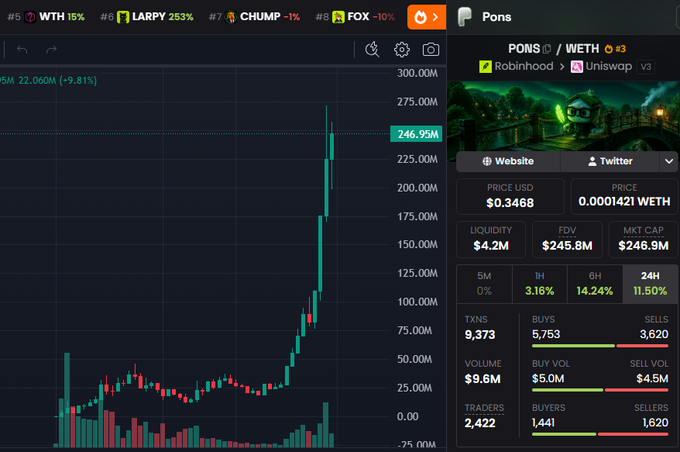The height and width of the screenshot is (452, 680).
Task: Click the PRICE USD $0.3468 box
Action: coord(510,196)
